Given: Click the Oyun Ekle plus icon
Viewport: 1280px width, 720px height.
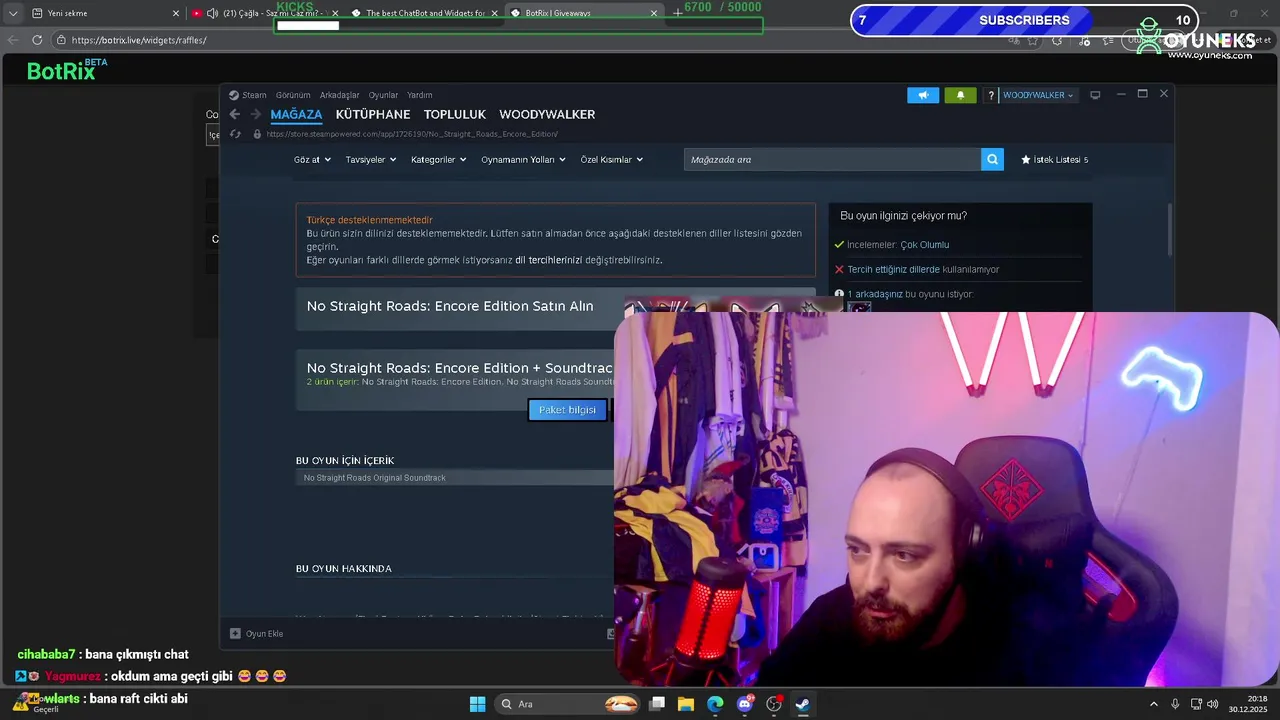Looking at the screenshot, I should pyautogui.click(x=235, y=633).
